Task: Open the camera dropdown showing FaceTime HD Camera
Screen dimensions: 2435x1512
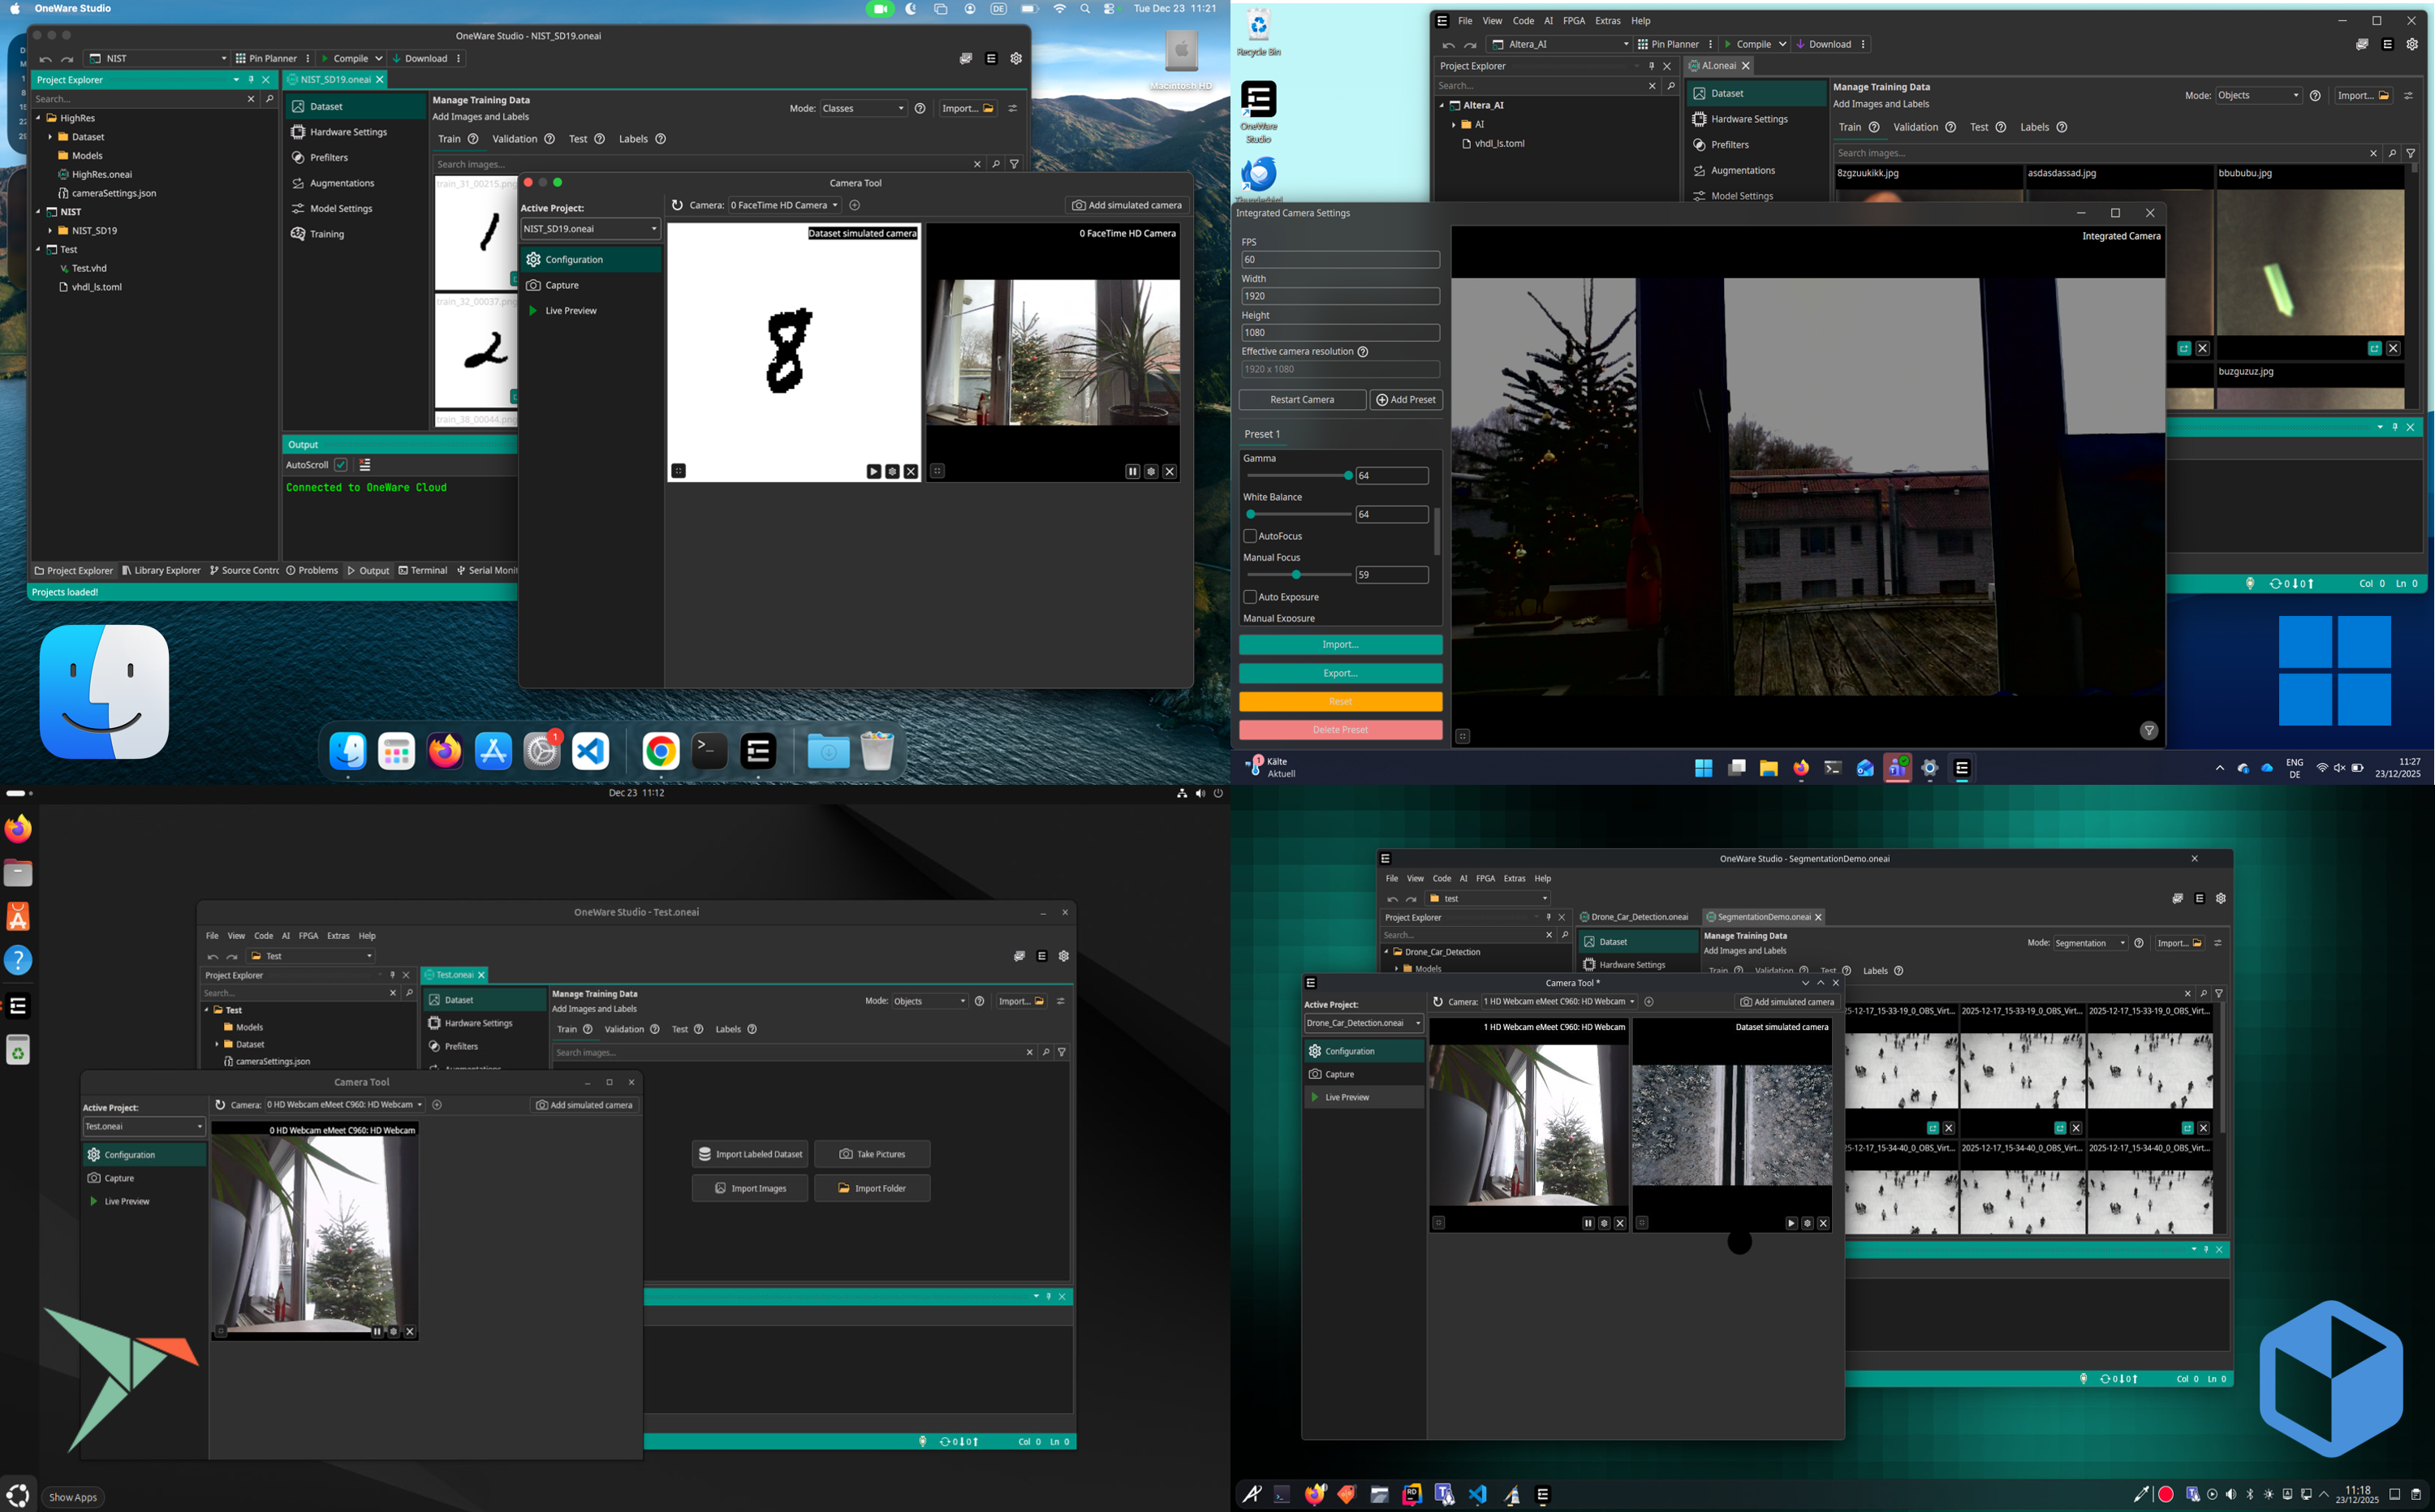Action: (x=783, y=204)
